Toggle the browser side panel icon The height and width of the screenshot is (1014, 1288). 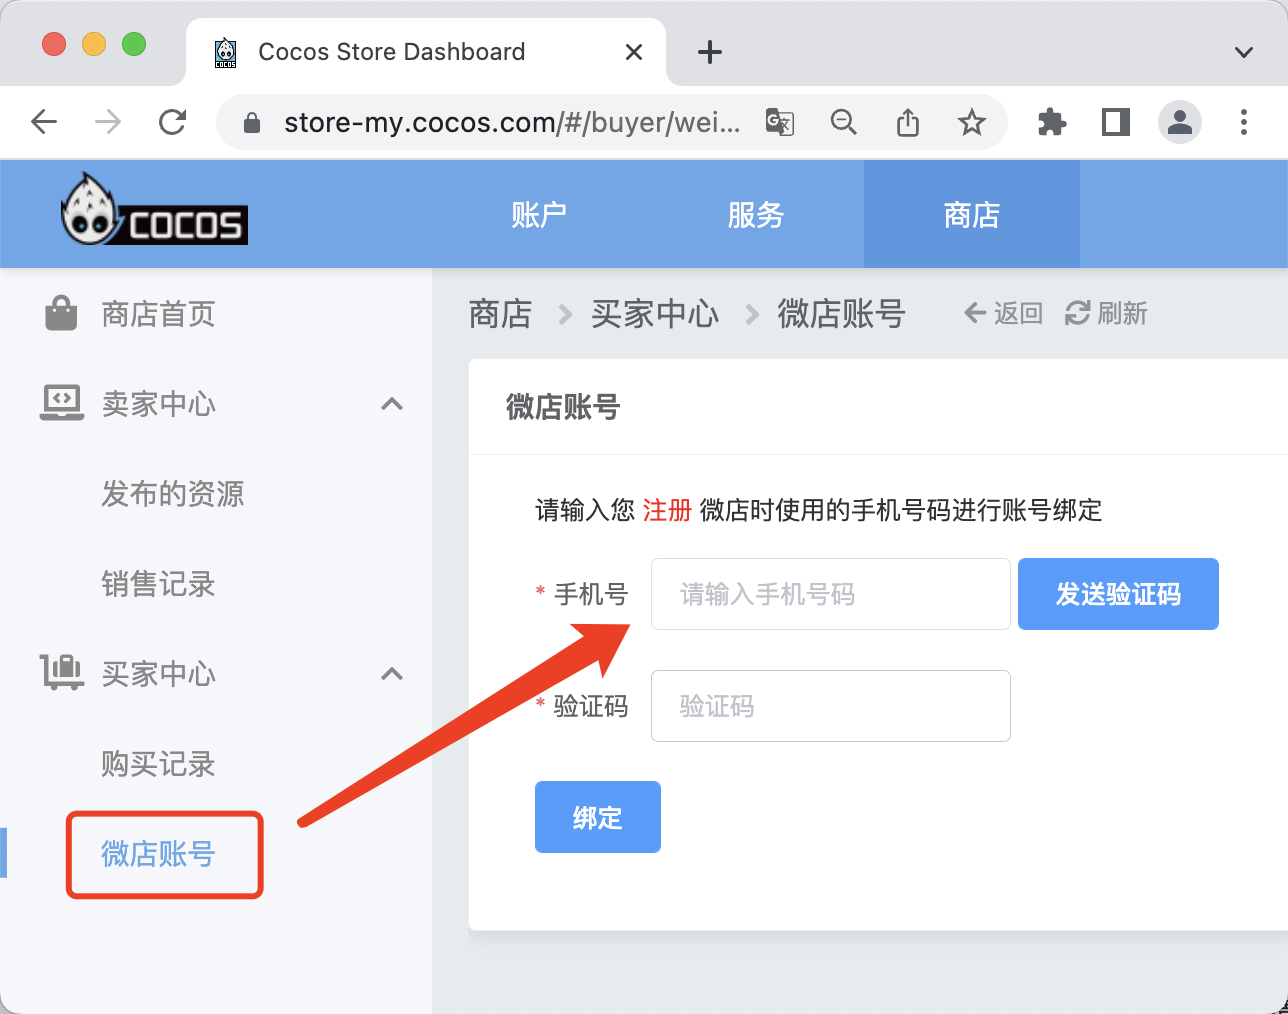1116,122
